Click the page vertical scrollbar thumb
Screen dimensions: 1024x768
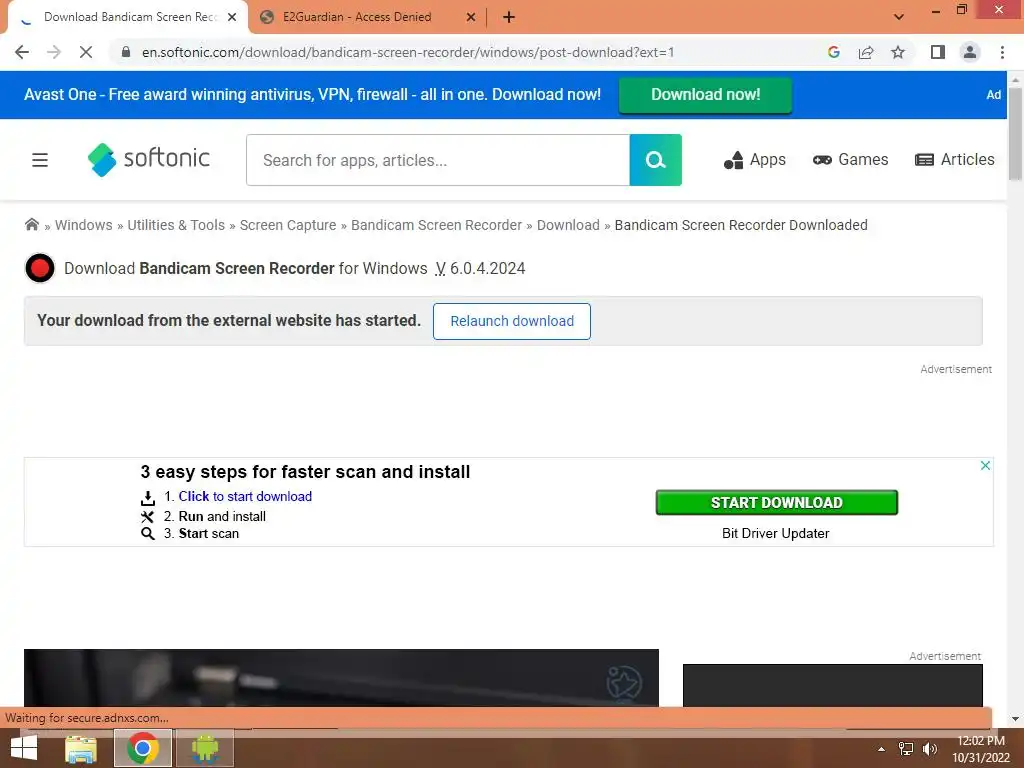pyautogui.click(x=1016, y=134)
